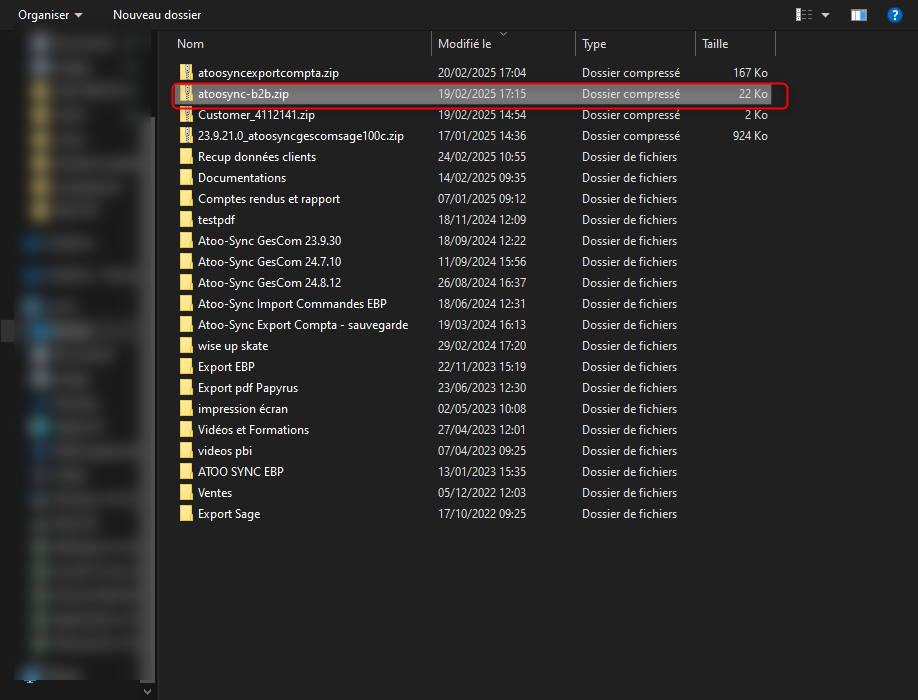Click the folder name Comptes rendus et rapport

[x=269, y=199]
